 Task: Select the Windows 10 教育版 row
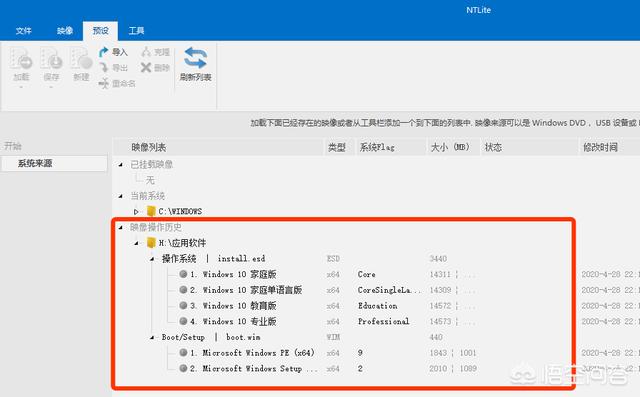(x=343, y=305)
